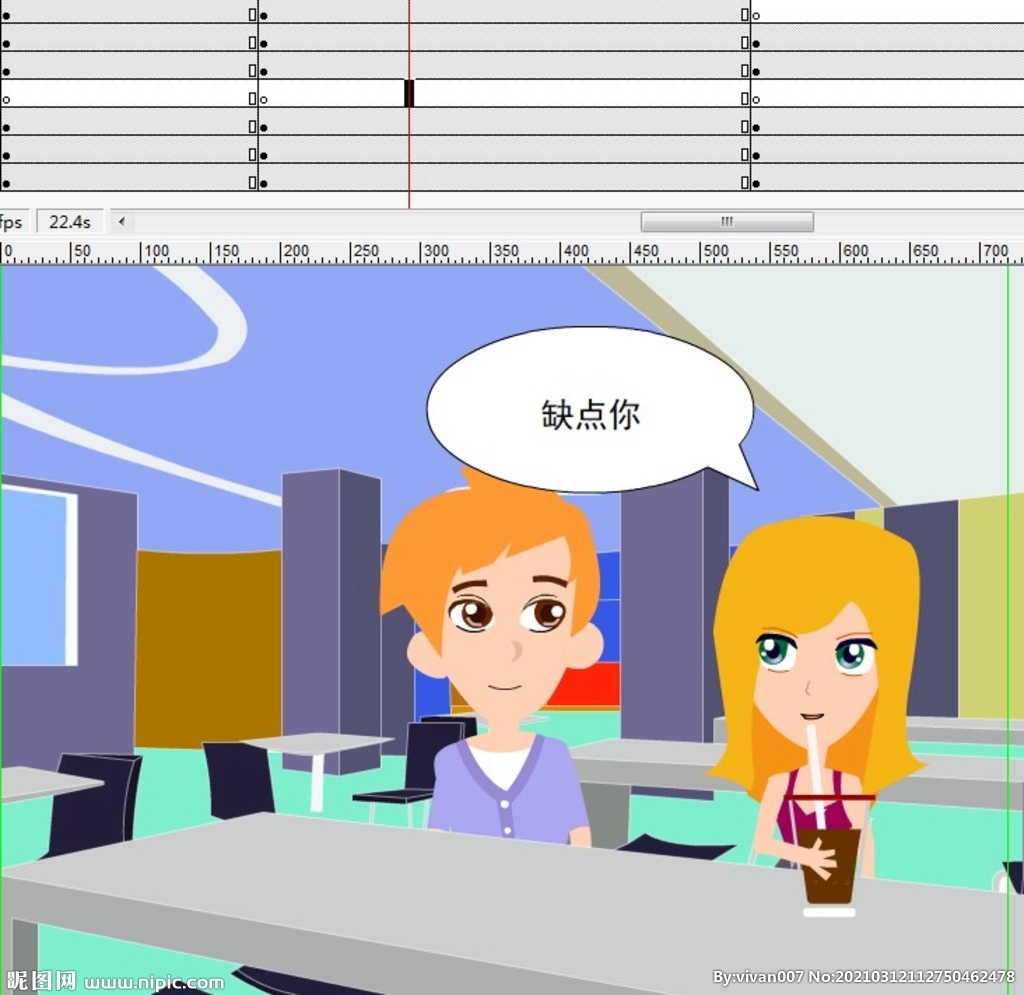The image size is (1024, 995).
Task: Click the horizontal timeline scrollbar thumb
Action: [x=727, y=222]
